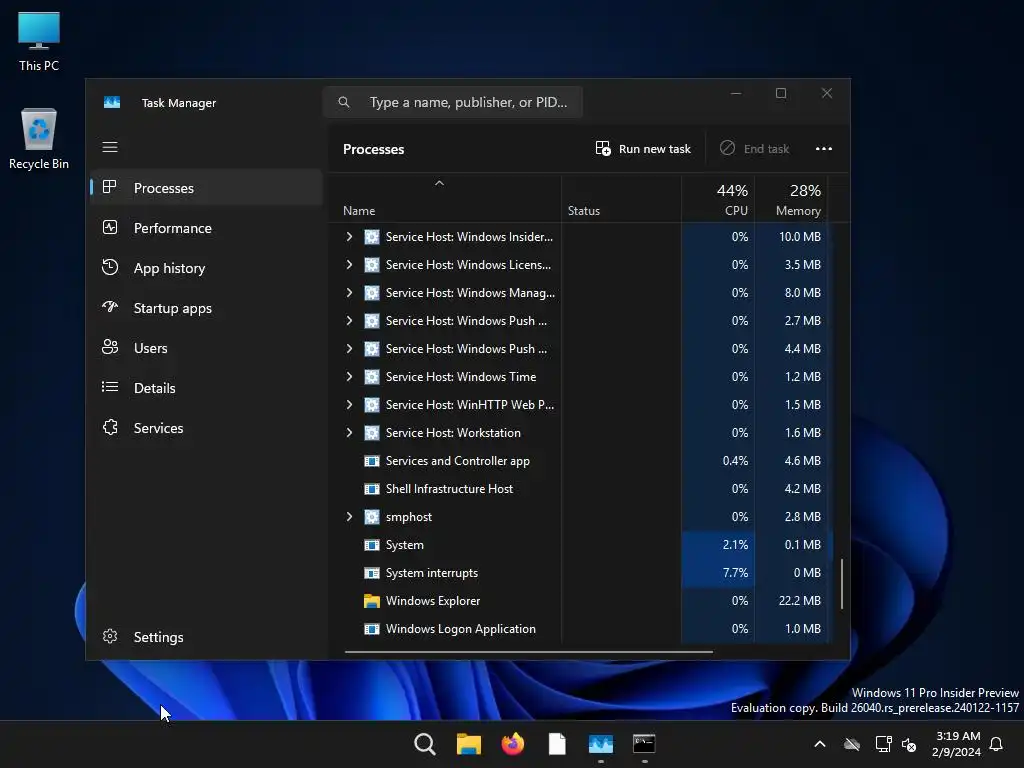Viewport: 1024px width, 768px height.
Task: Open the taskbar clock and date
Action: [956, 744]
